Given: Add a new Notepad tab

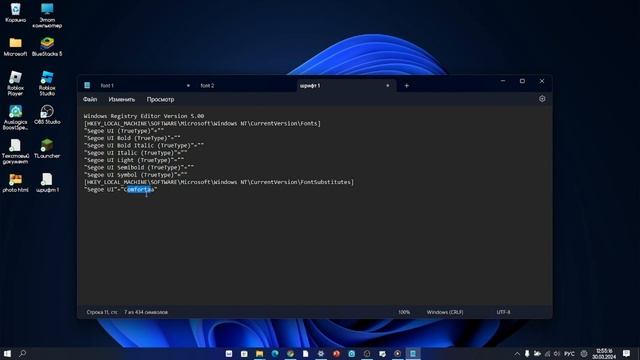Looking at the screenshot, I should point(407,86).
